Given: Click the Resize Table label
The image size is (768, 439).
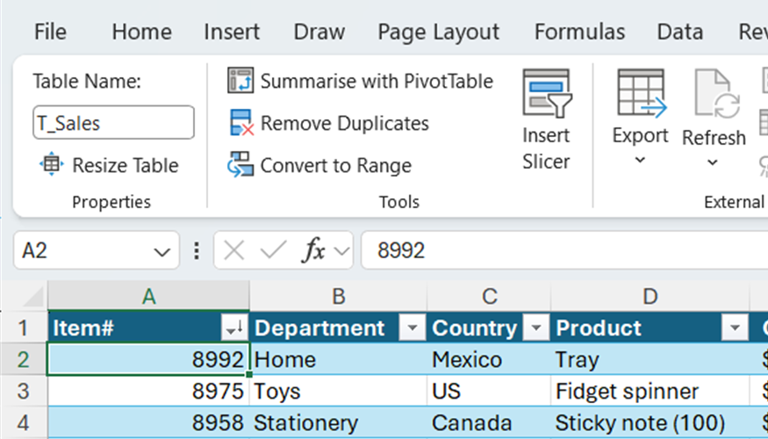Looking at the screenshot, I should pyautogui.click(x=125, y=166).
